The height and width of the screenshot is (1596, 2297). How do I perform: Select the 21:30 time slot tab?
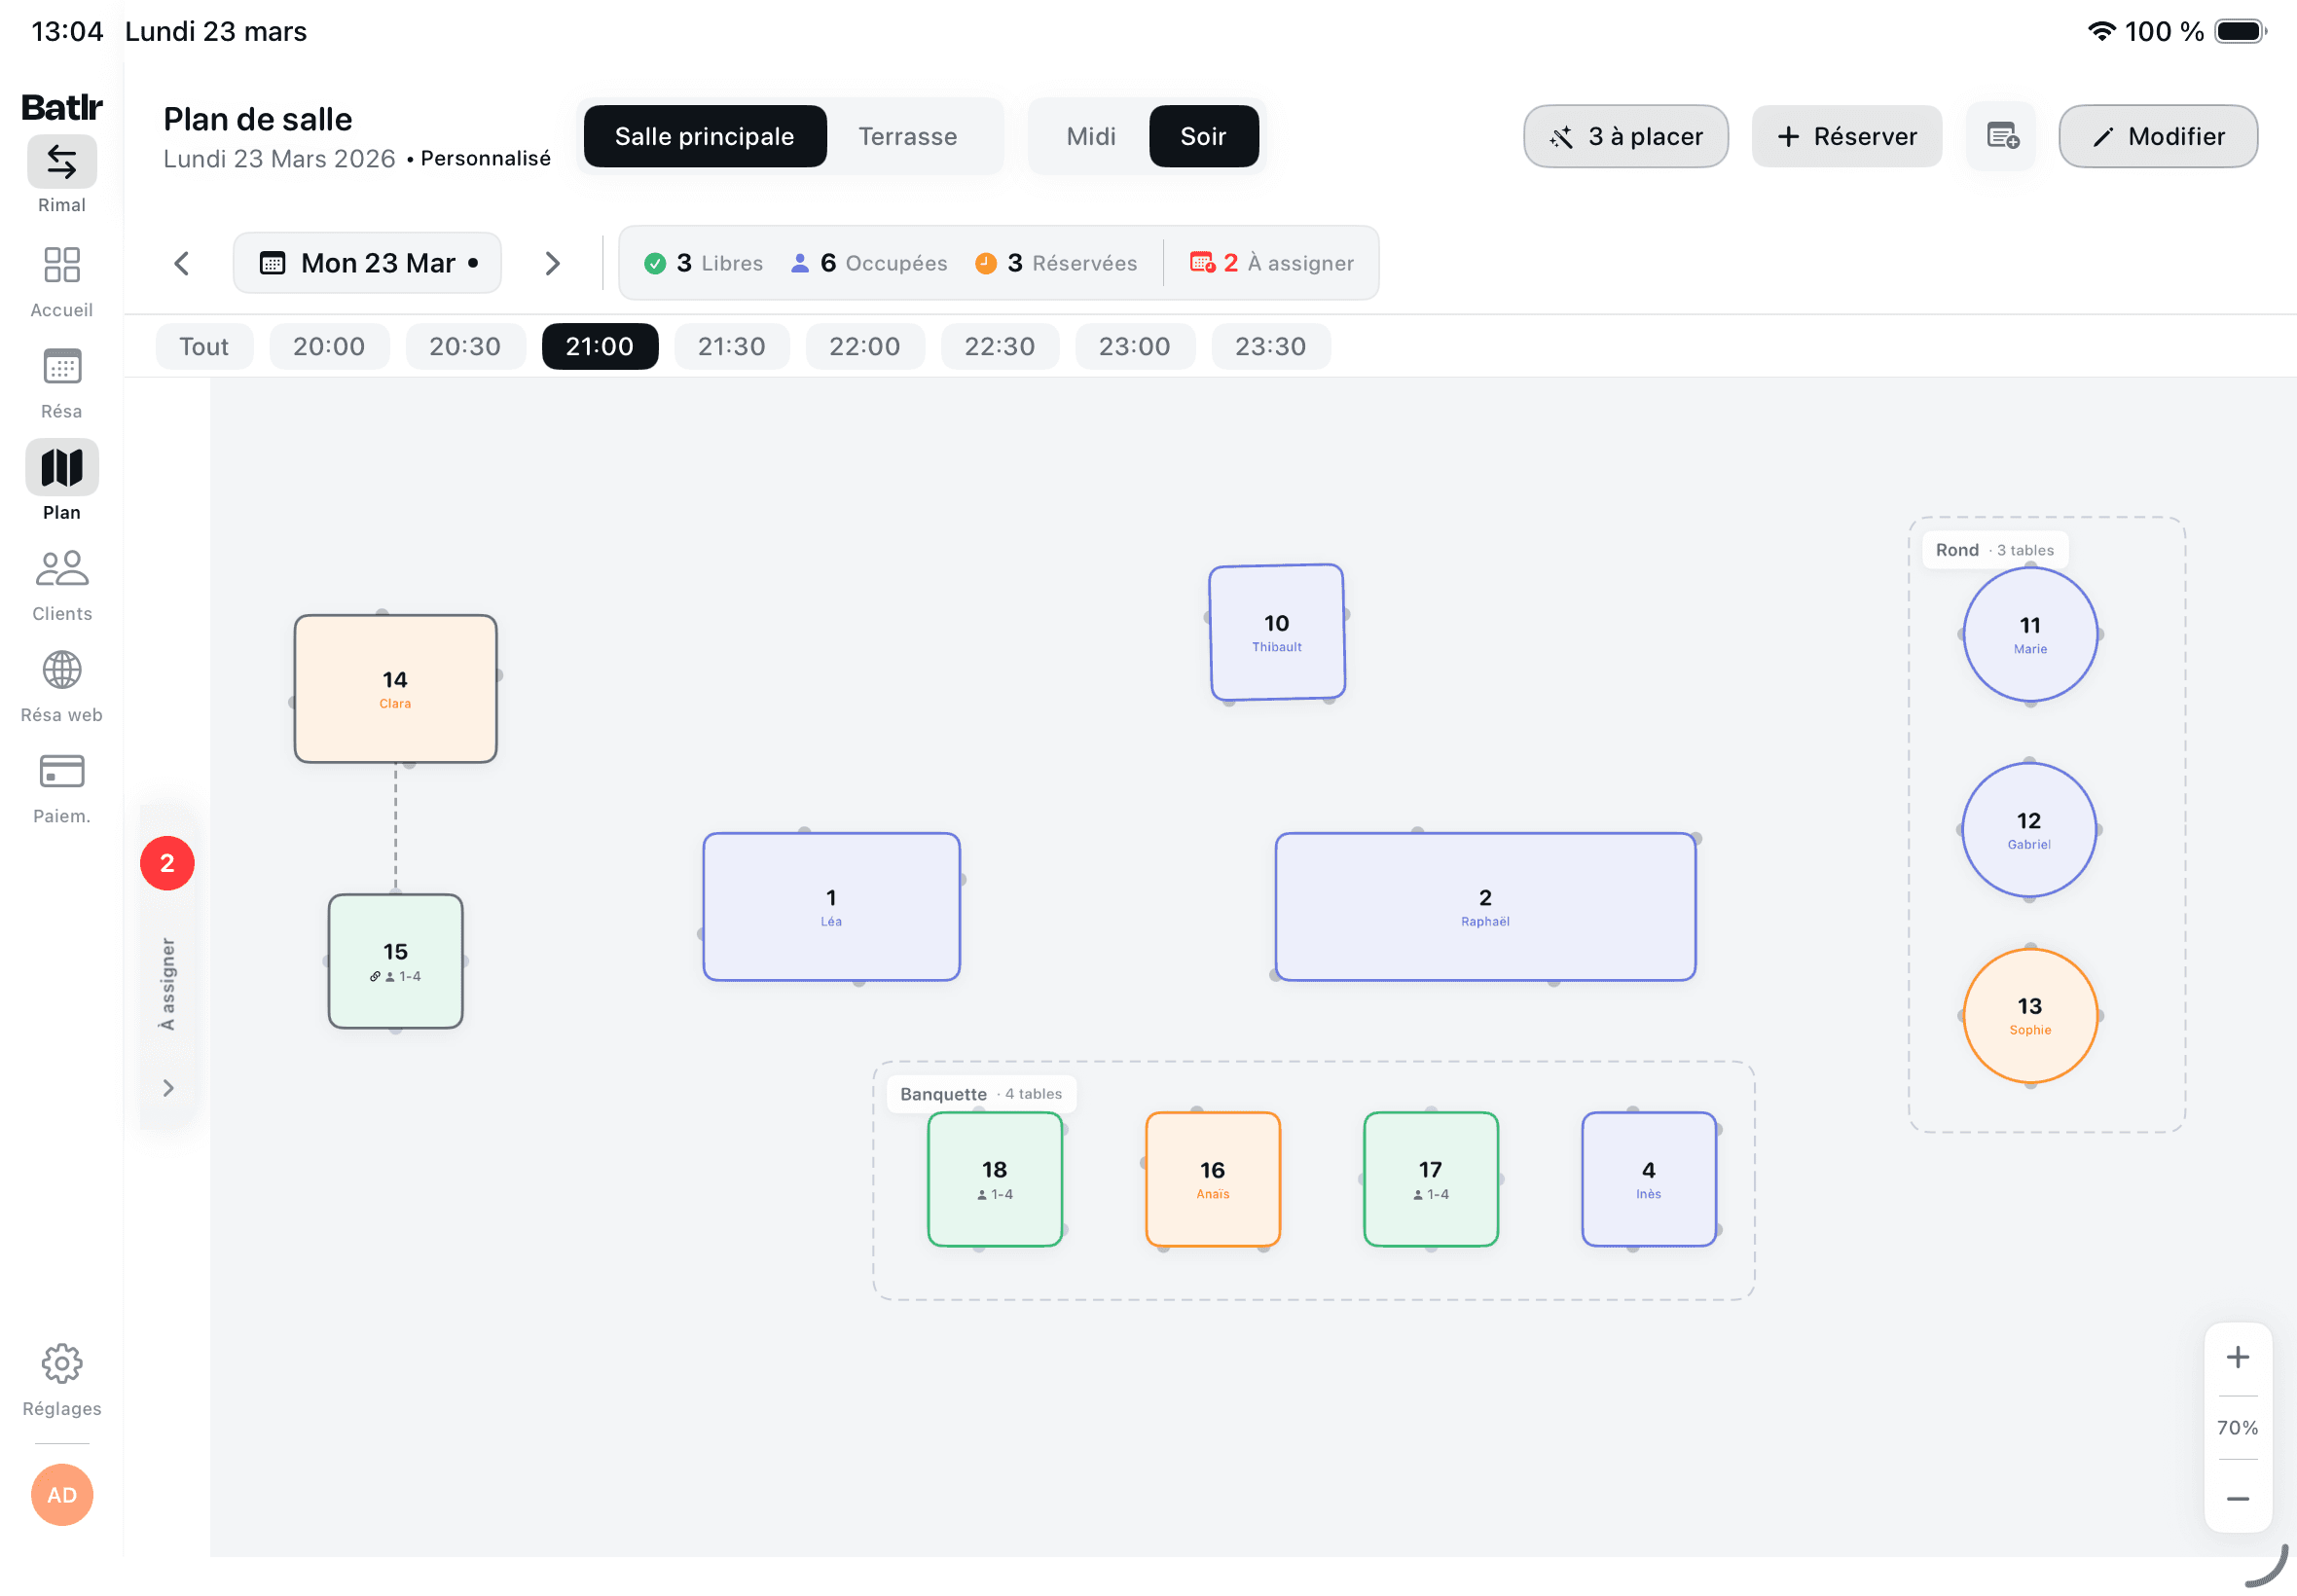[x=731, y=346]
